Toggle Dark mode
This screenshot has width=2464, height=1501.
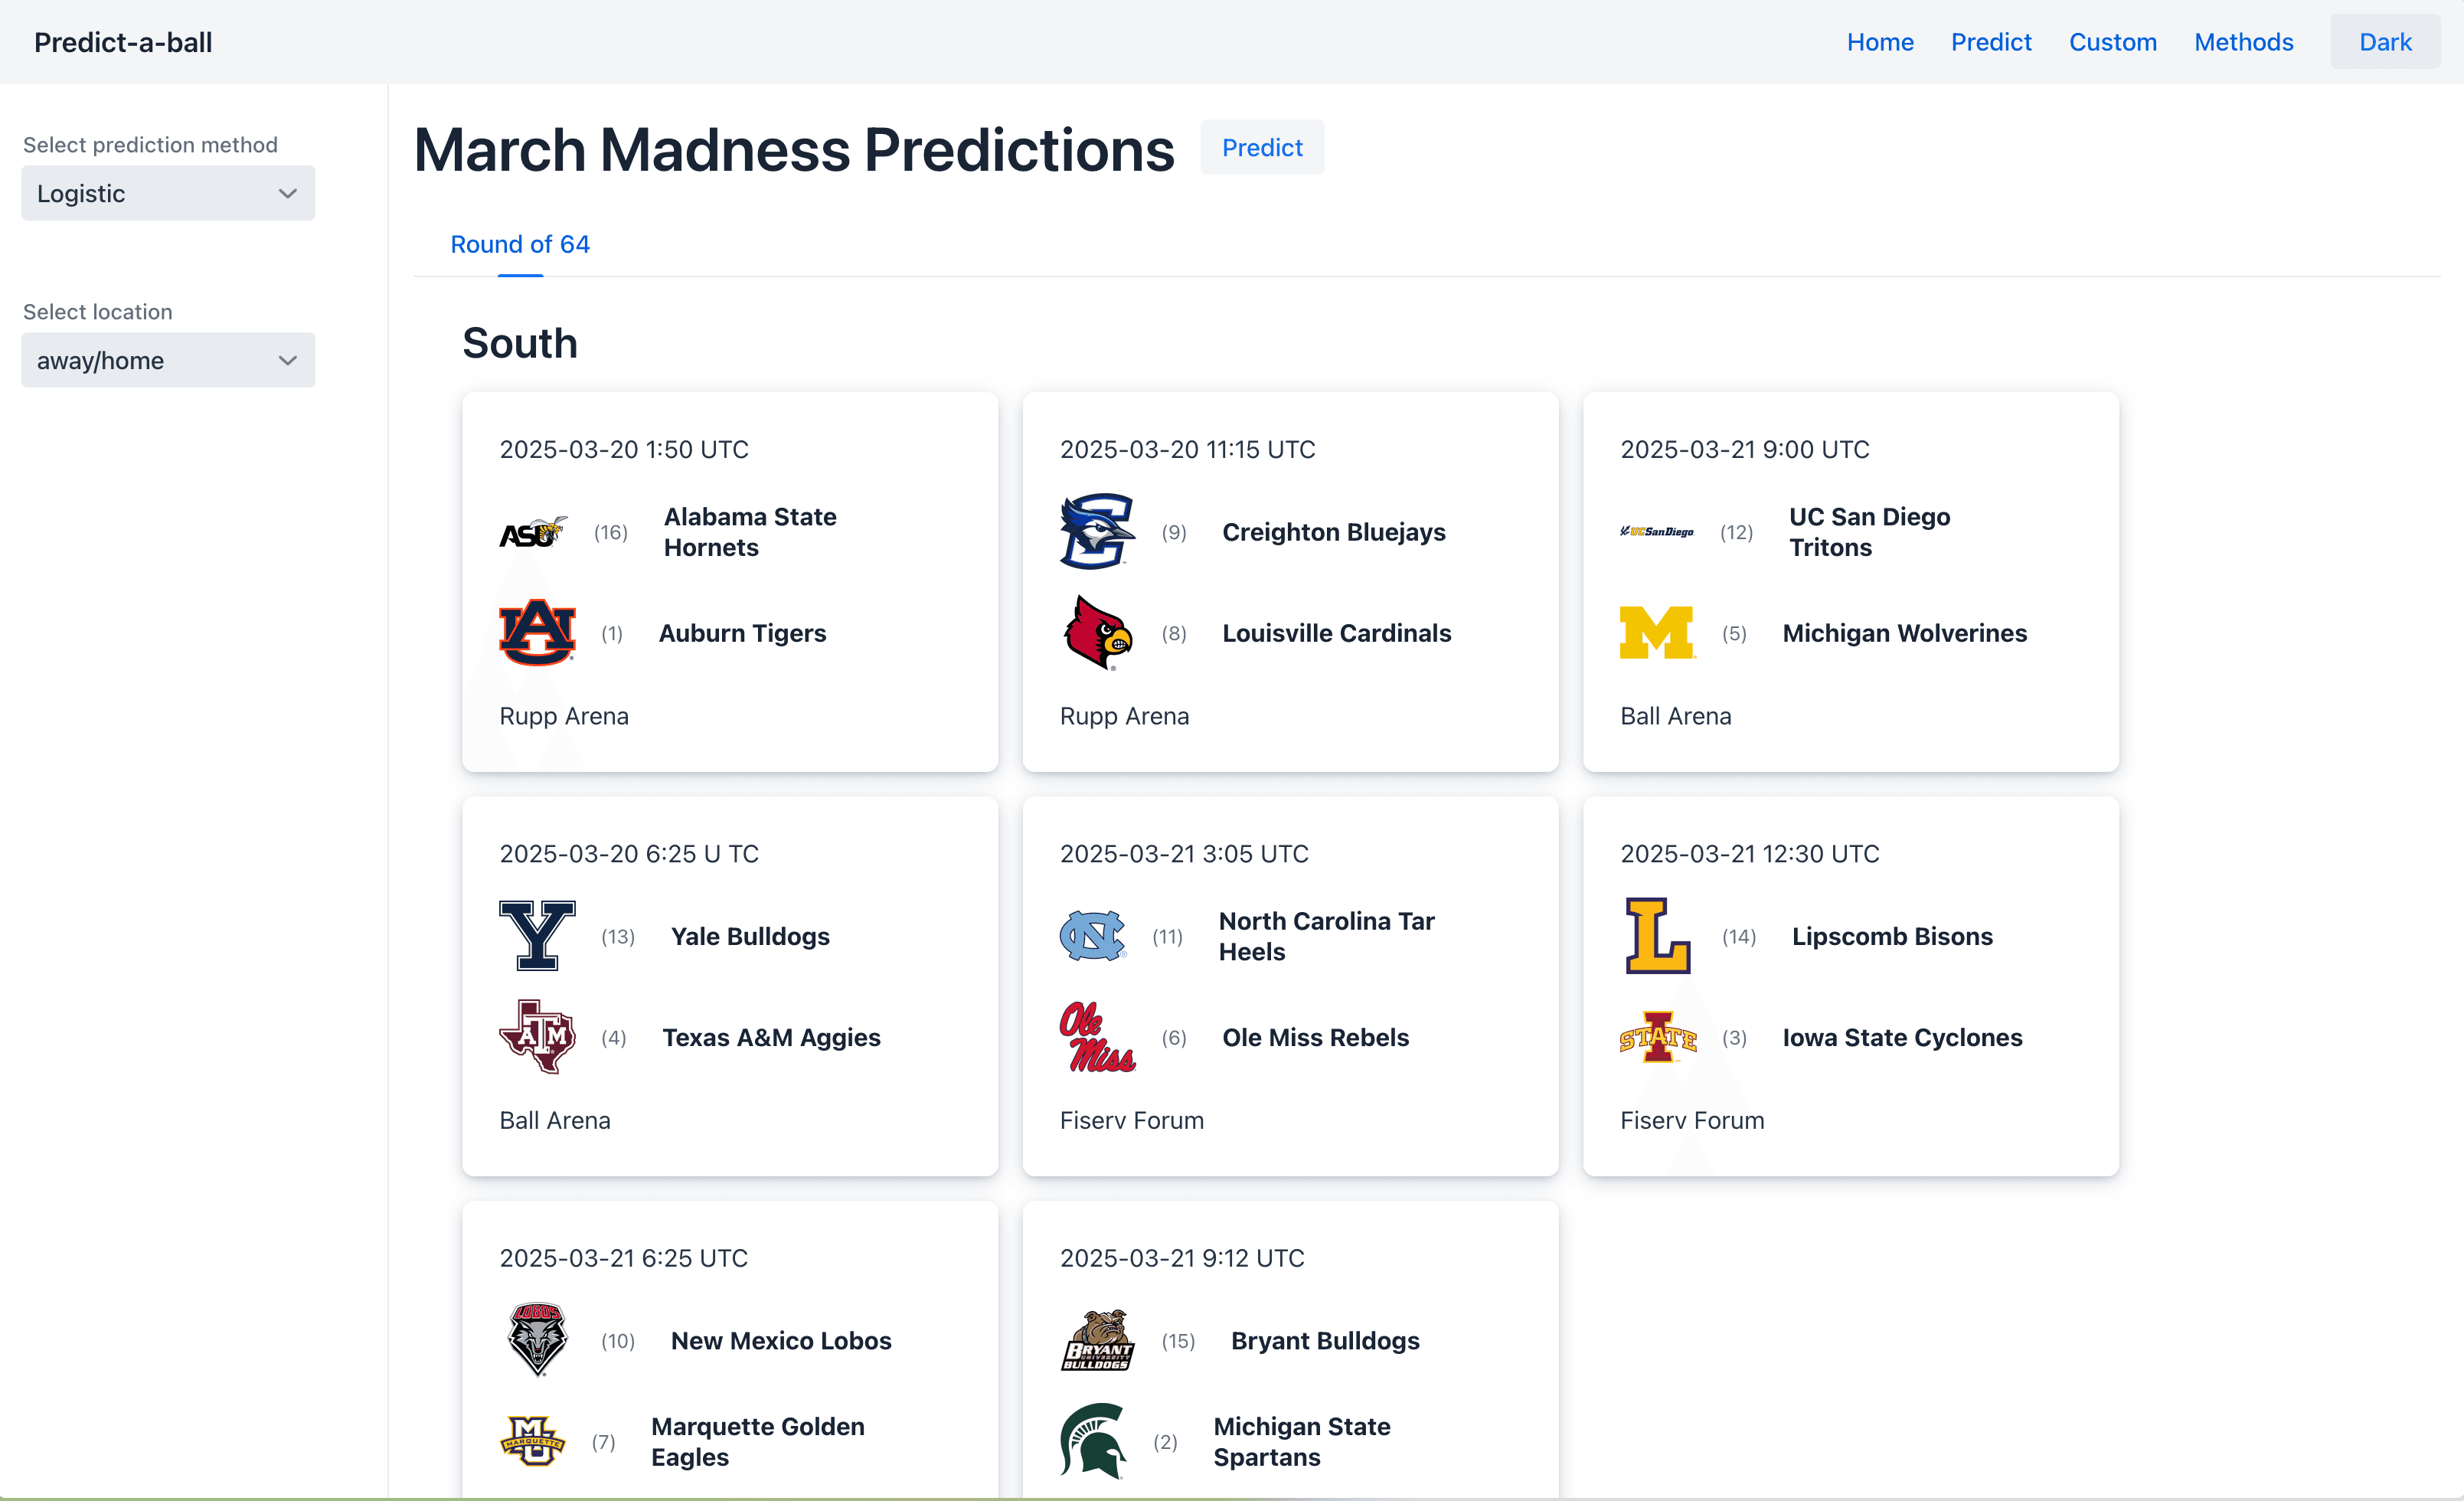pos(2384,42)
